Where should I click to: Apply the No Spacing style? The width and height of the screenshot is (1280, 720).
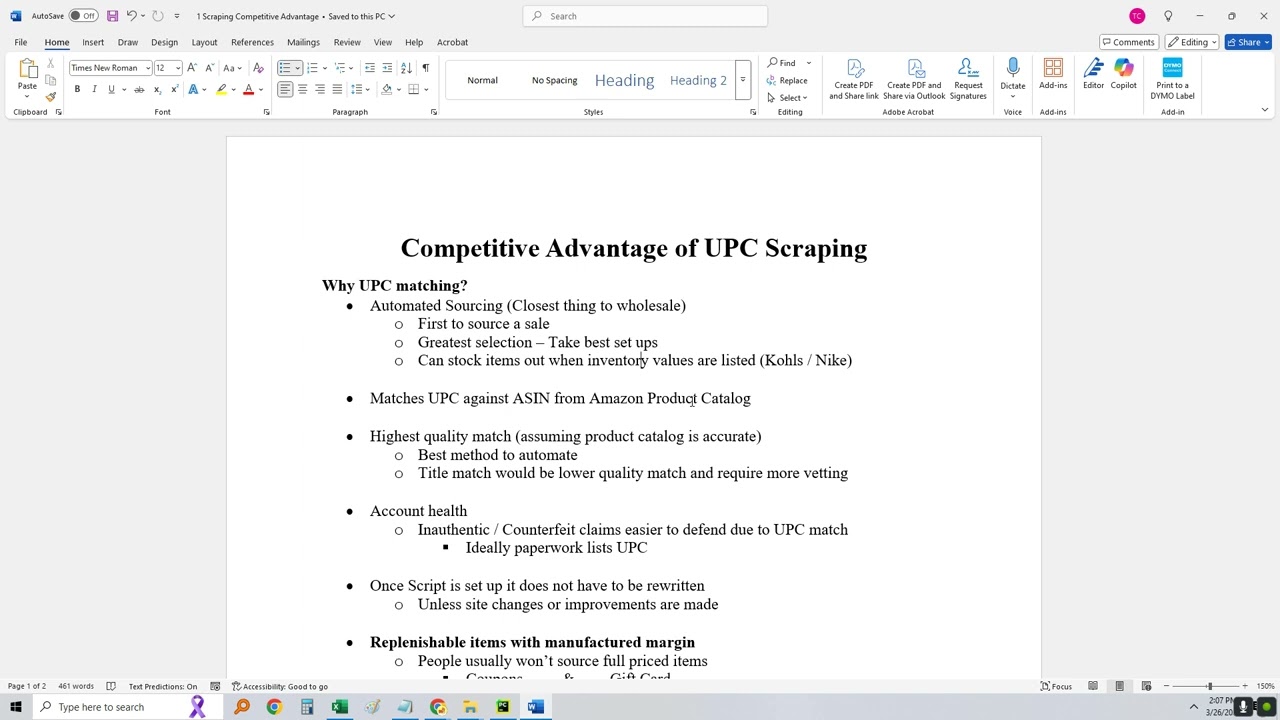point(554,80)
